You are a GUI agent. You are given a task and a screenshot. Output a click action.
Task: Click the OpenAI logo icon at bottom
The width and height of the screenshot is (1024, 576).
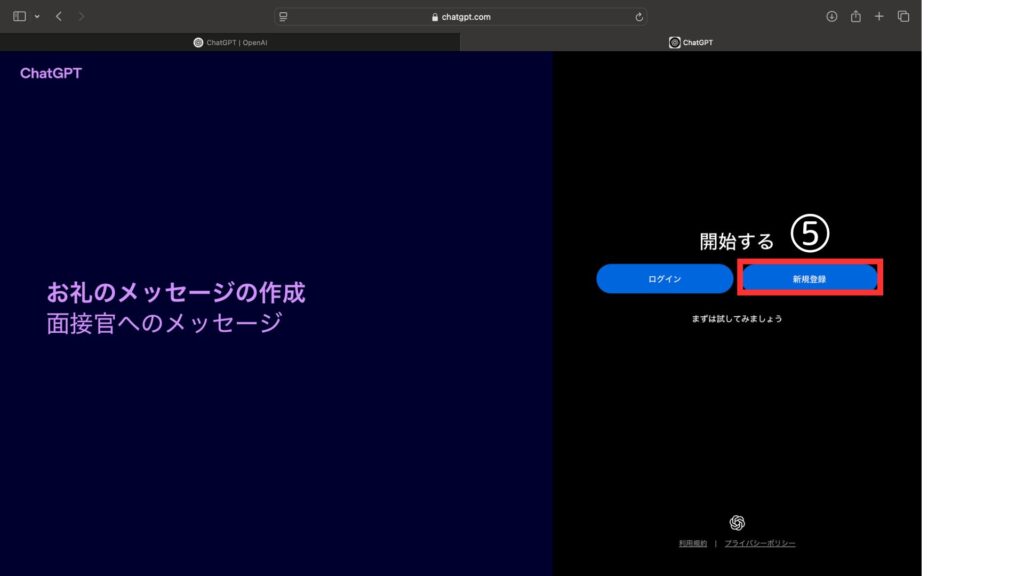tap(737, 522)
